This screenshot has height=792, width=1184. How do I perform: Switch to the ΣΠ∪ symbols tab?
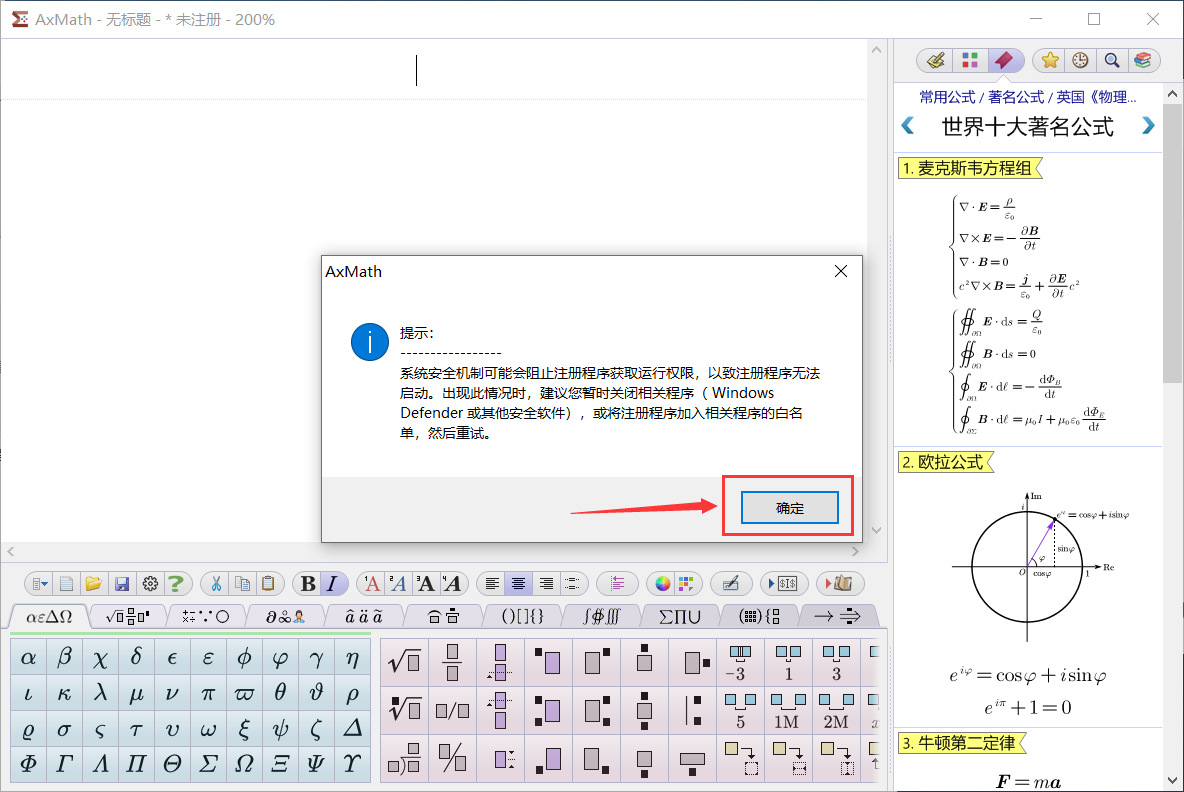[x=671, y=616]
